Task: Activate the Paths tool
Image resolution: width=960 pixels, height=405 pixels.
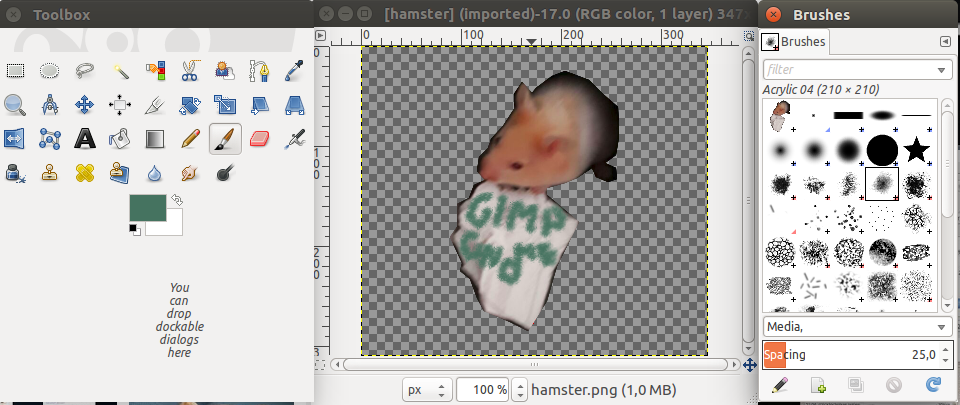Action: click(x=260, y=71)
